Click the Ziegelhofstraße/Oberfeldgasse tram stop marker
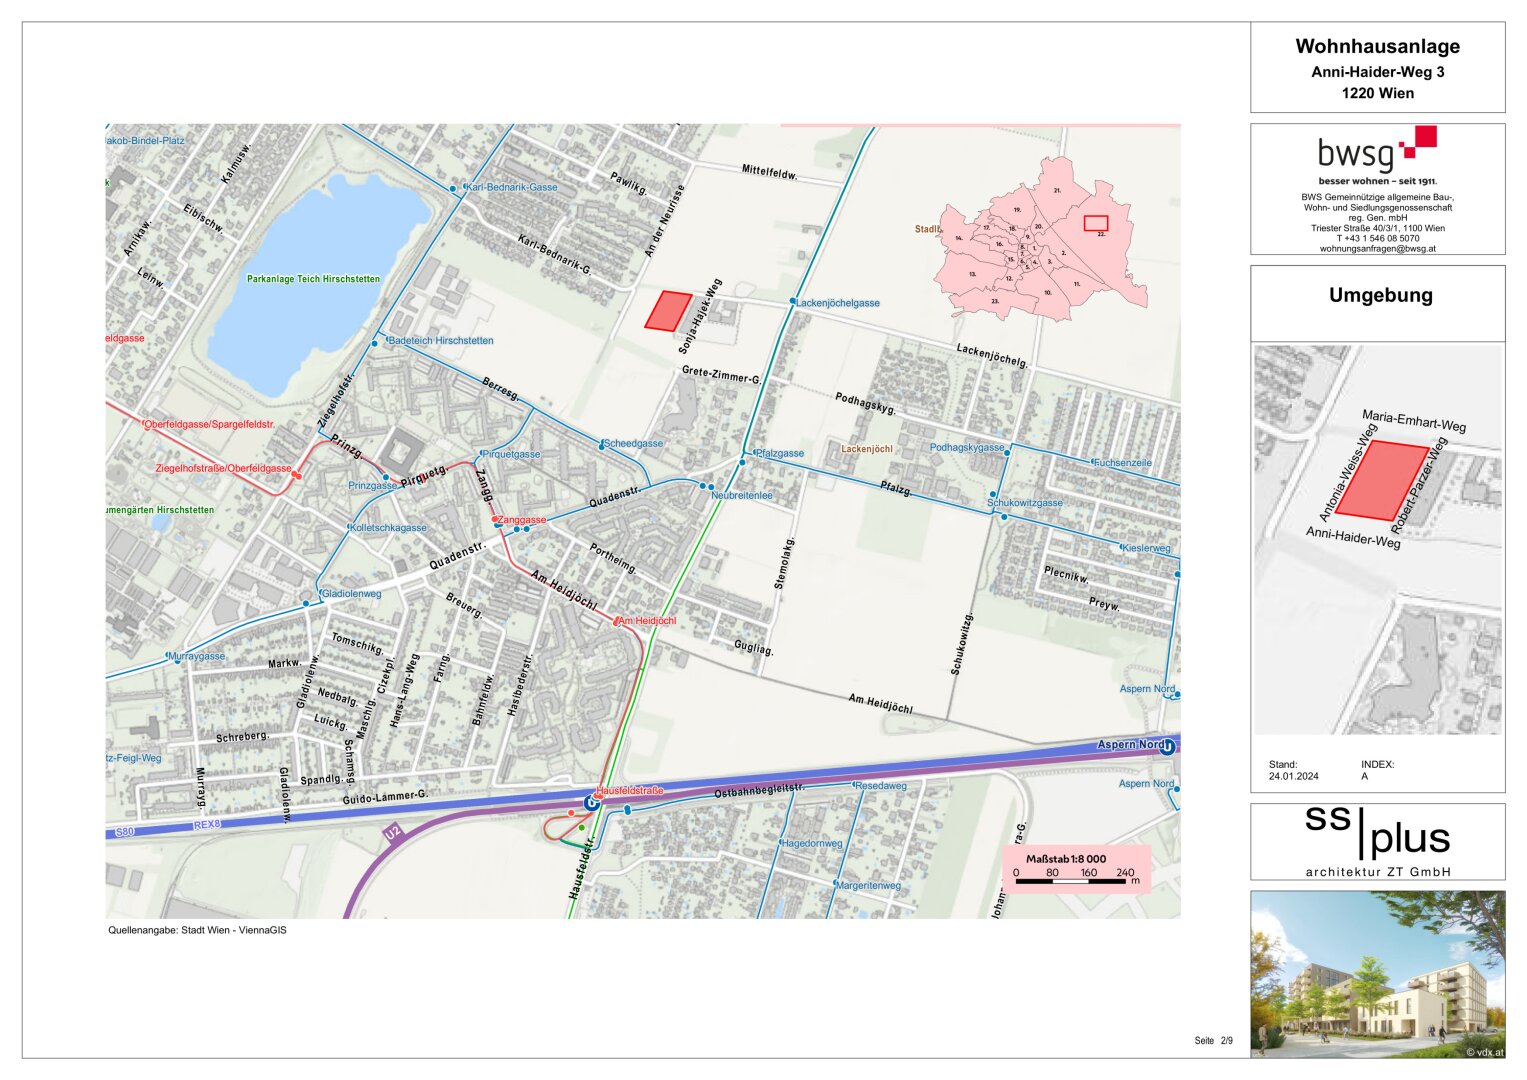The image size is (1527, 1080). coord(296,474)
